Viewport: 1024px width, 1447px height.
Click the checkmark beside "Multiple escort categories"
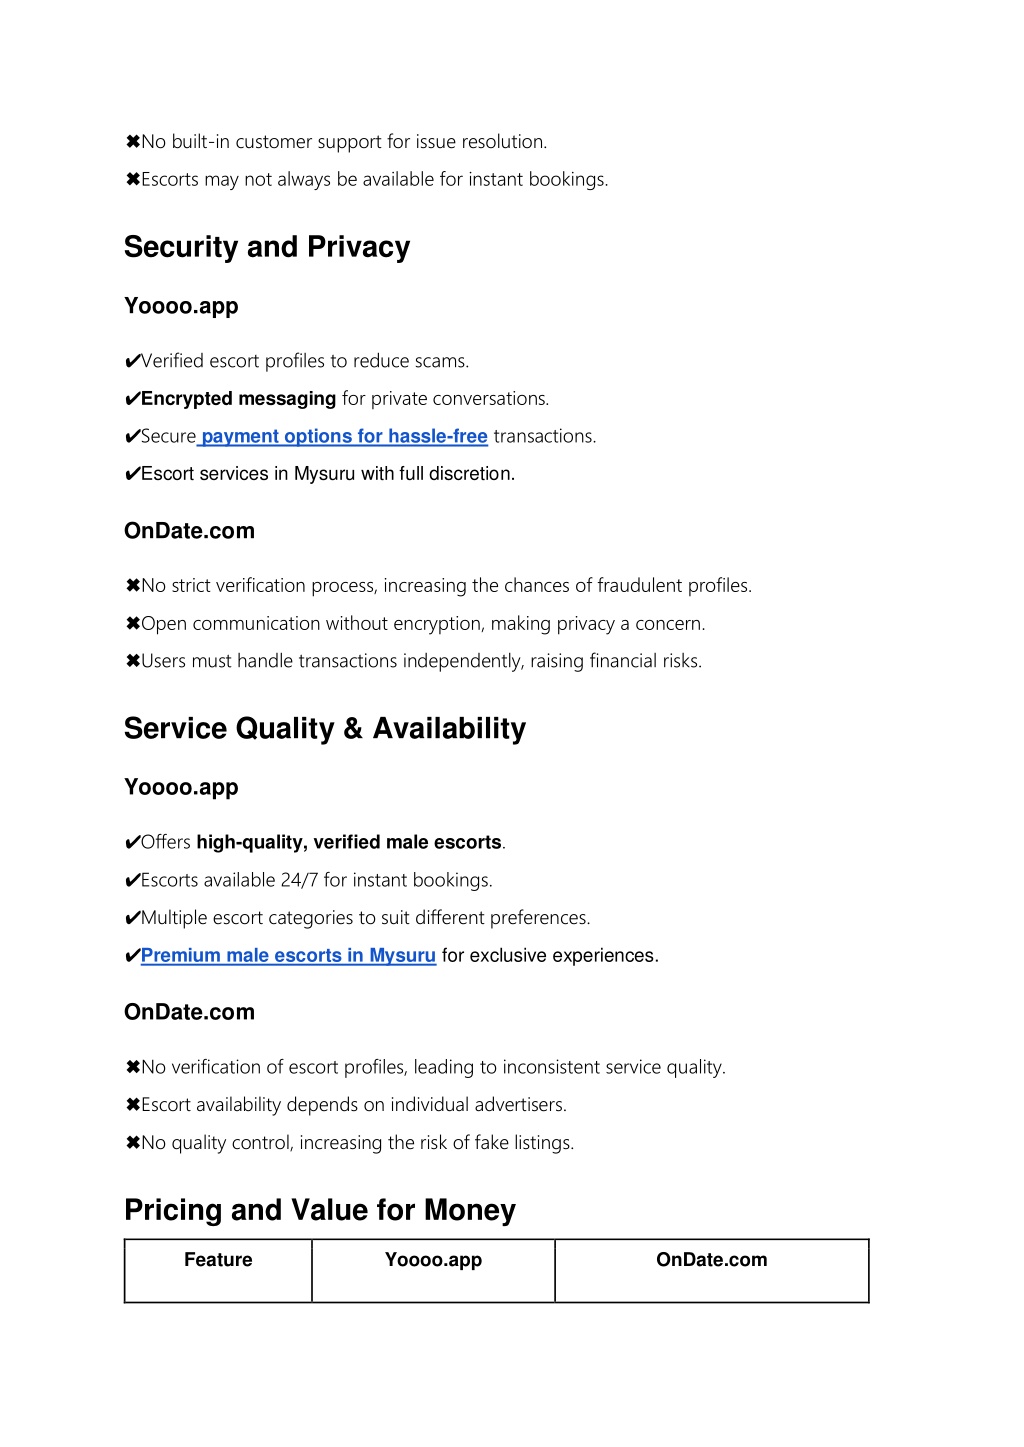[132, 918]
